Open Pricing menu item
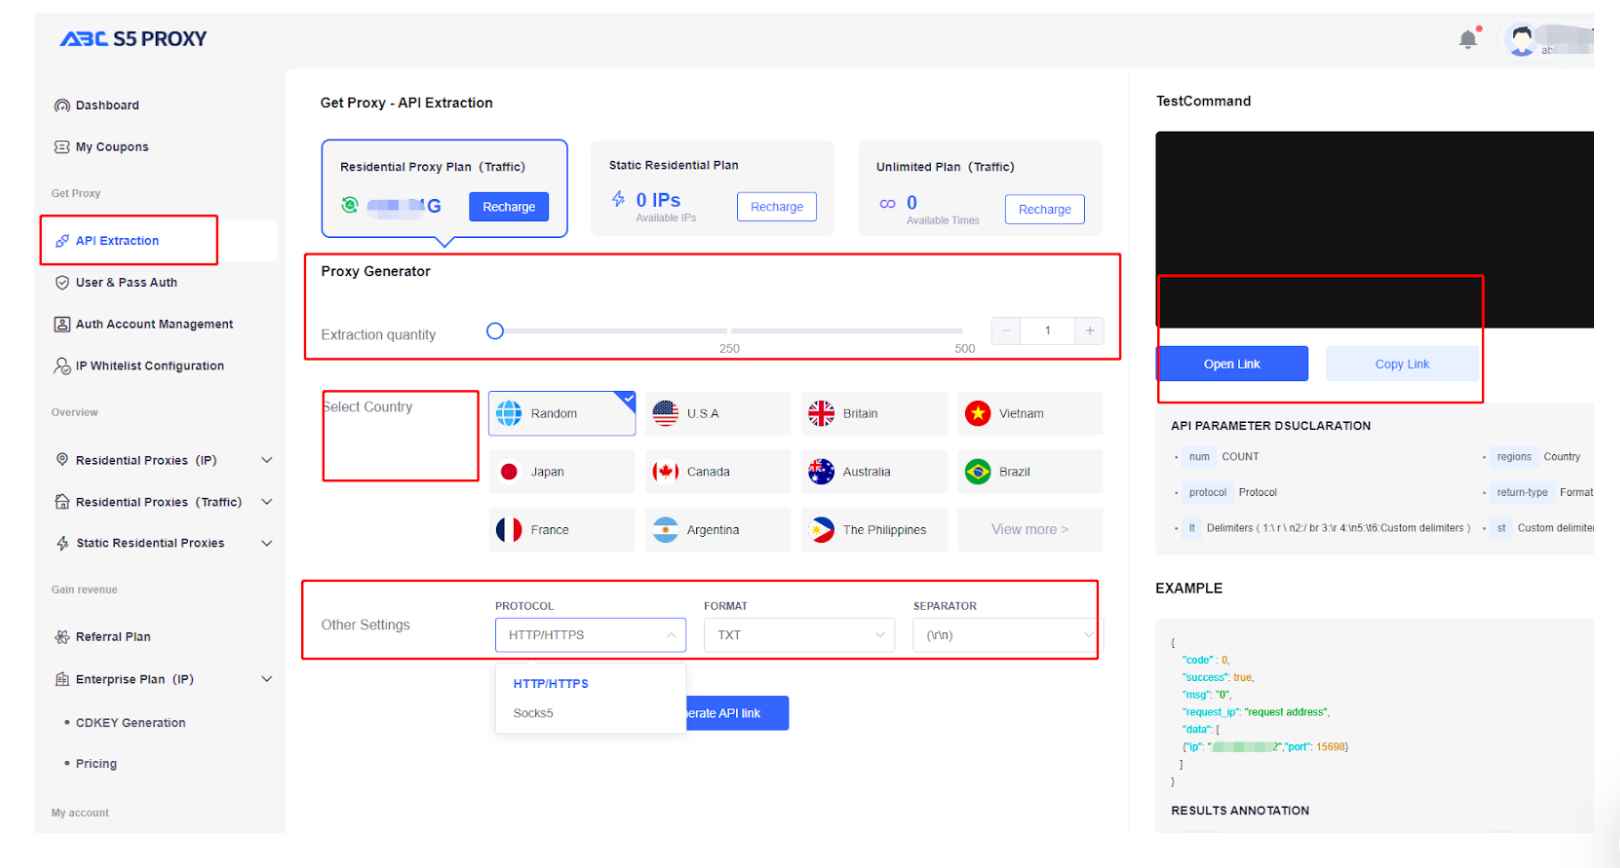The height and width of the screenshot is (868, 1620). pyautogui.click(x=96, y=764)
